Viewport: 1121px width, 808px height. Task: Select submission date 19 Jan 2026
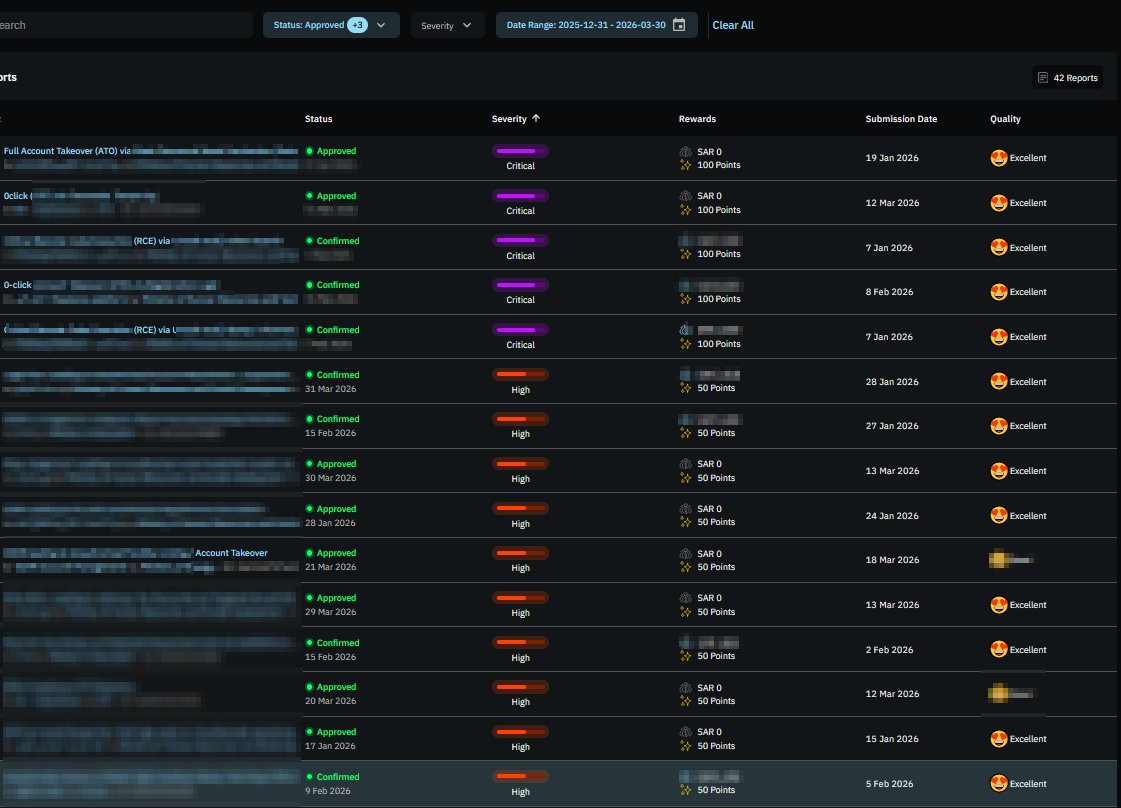(x=892, y=158)
